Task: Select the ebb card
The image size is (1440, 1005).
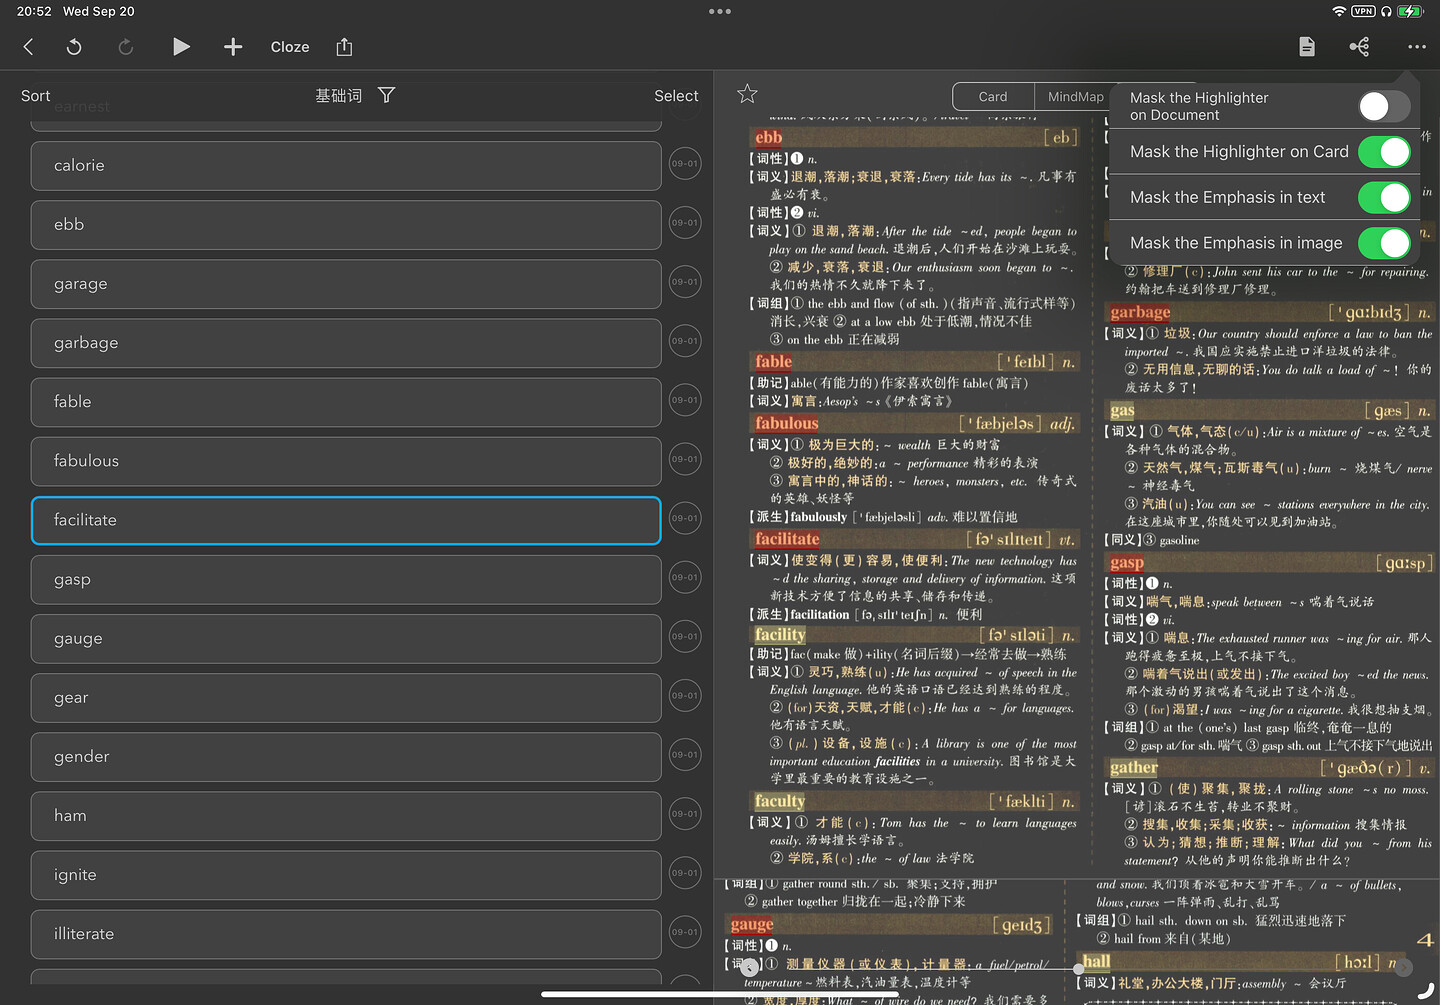Action: click(346, 225)
